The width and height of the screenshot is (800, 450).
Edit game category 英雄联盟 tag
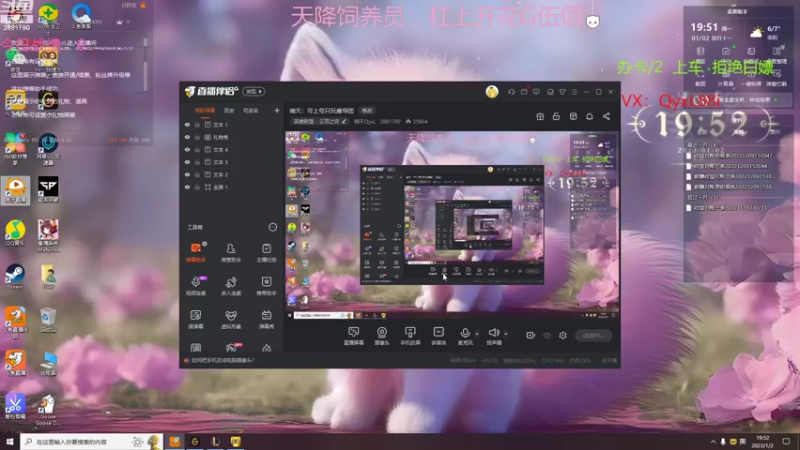319,121
